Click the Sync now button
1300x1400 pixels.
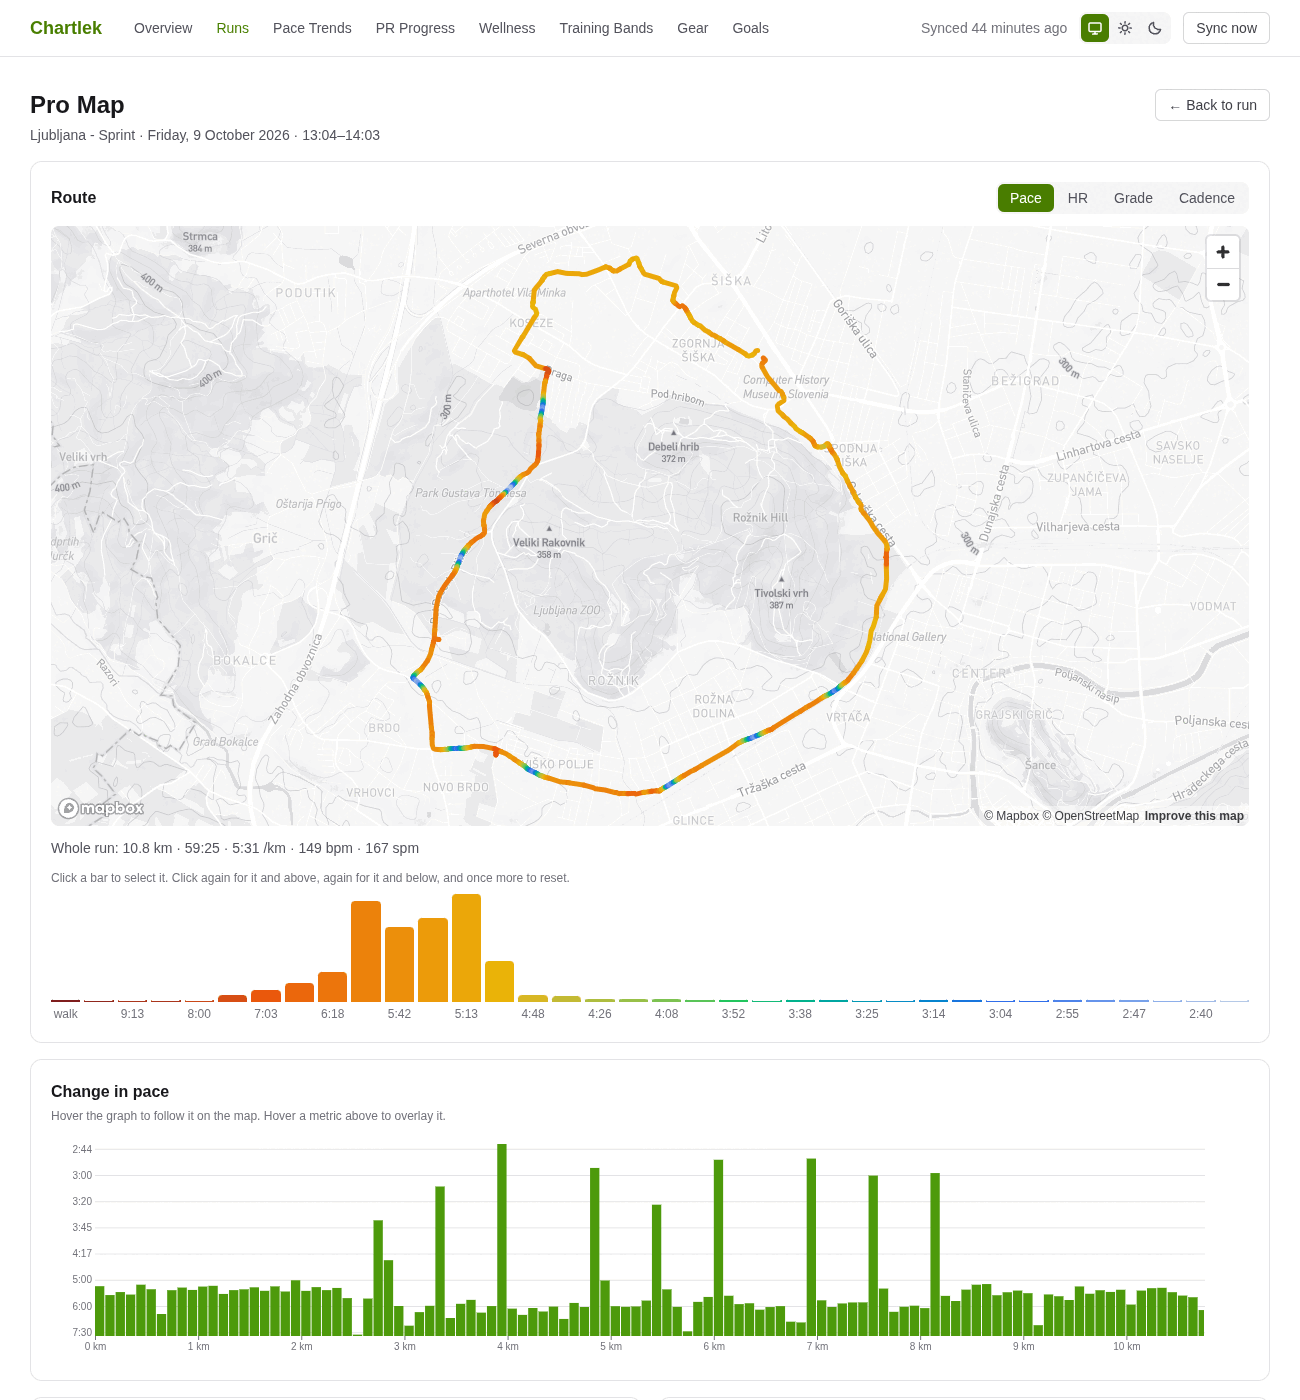(1226, 28)
